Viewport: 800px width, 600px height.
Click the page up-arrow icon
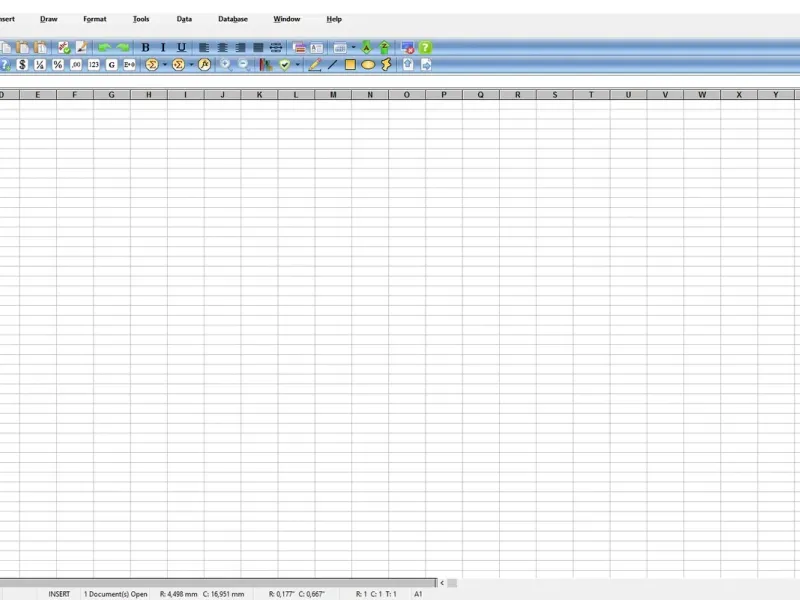(x=408, y=65)
